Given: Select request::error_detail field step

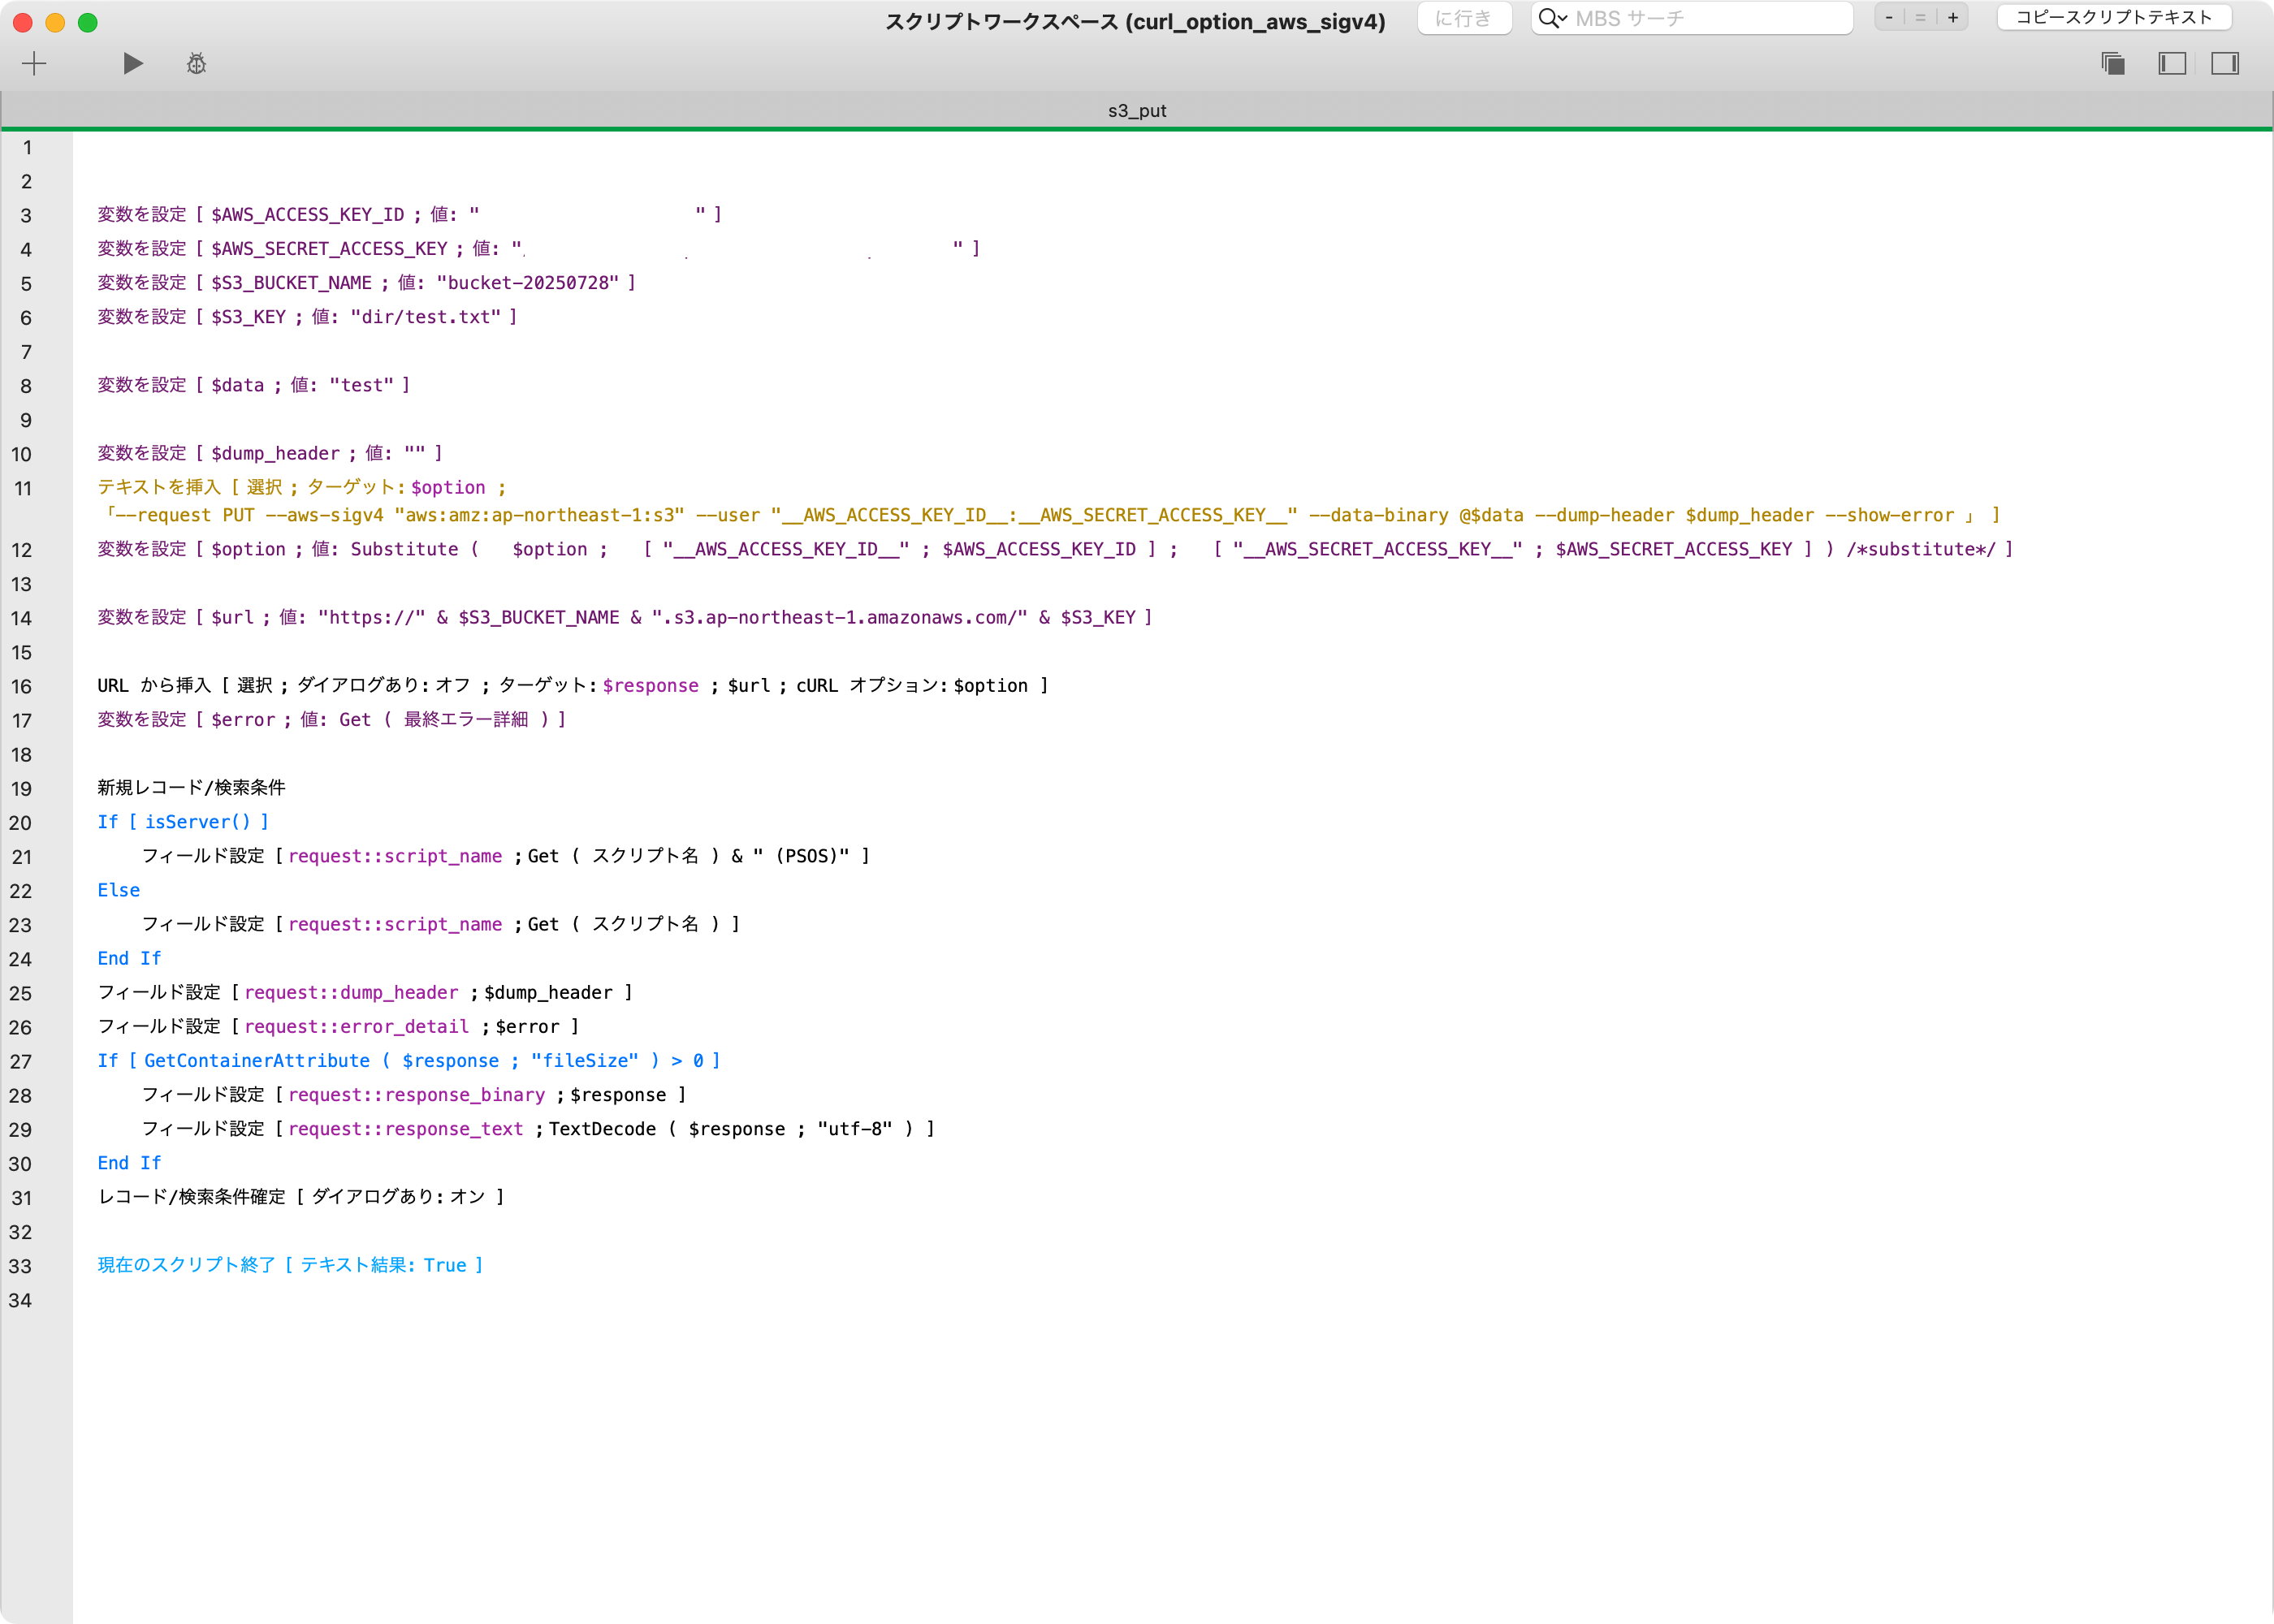Looking at the screenshot, I should 338,1026.
